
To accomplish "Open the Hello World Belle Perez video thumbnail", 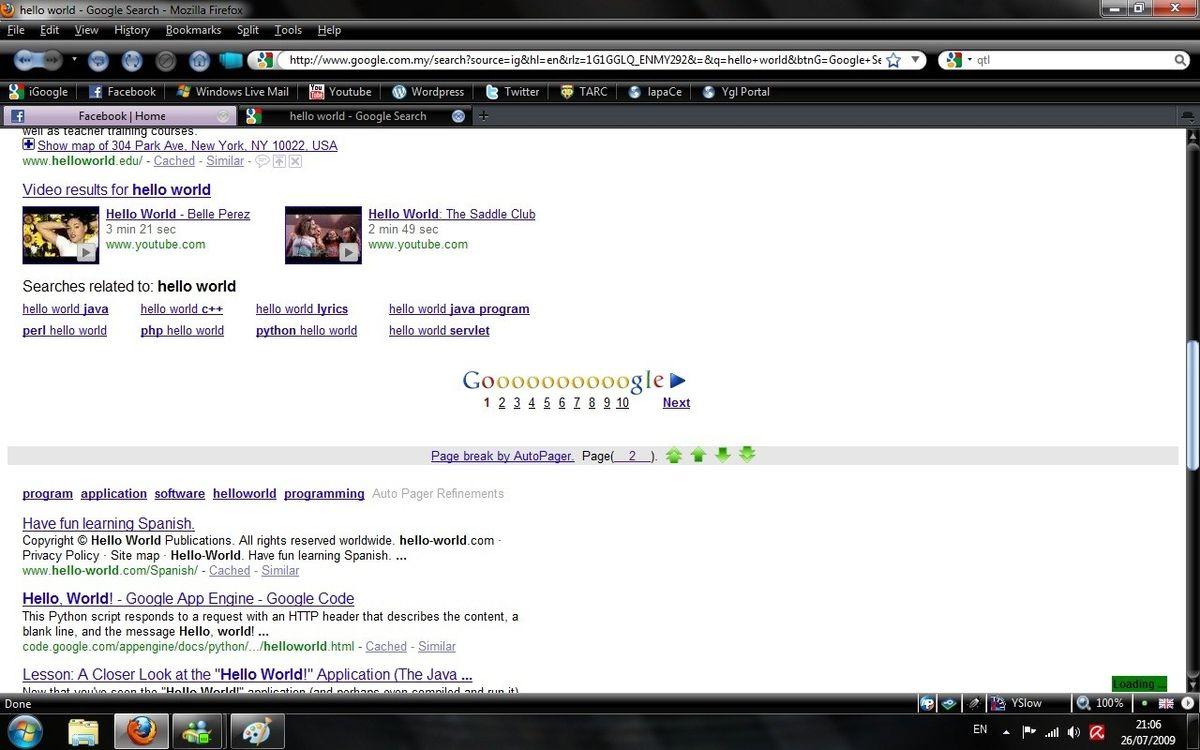I will 60,235.
